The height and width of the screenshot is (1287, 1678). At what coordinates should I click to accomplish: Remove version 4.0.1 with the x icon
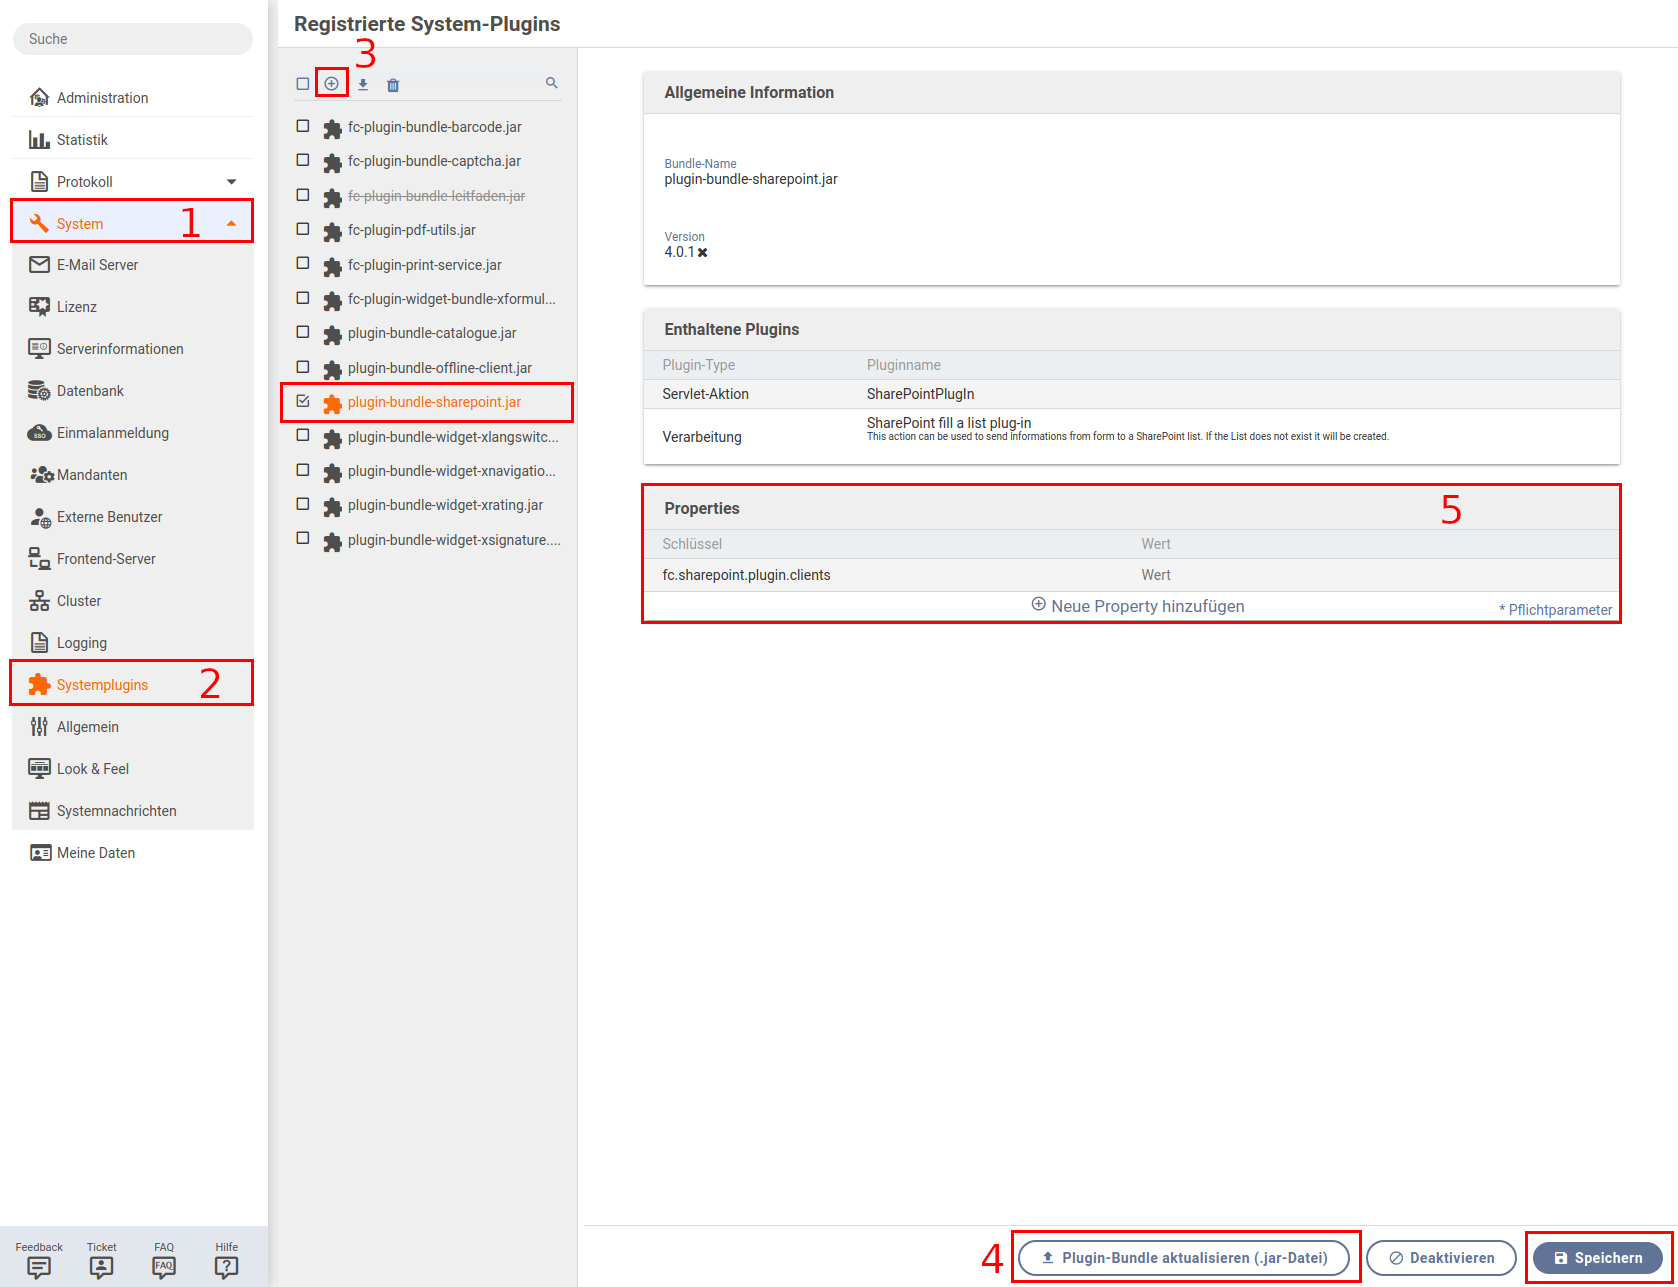[703, 252]
